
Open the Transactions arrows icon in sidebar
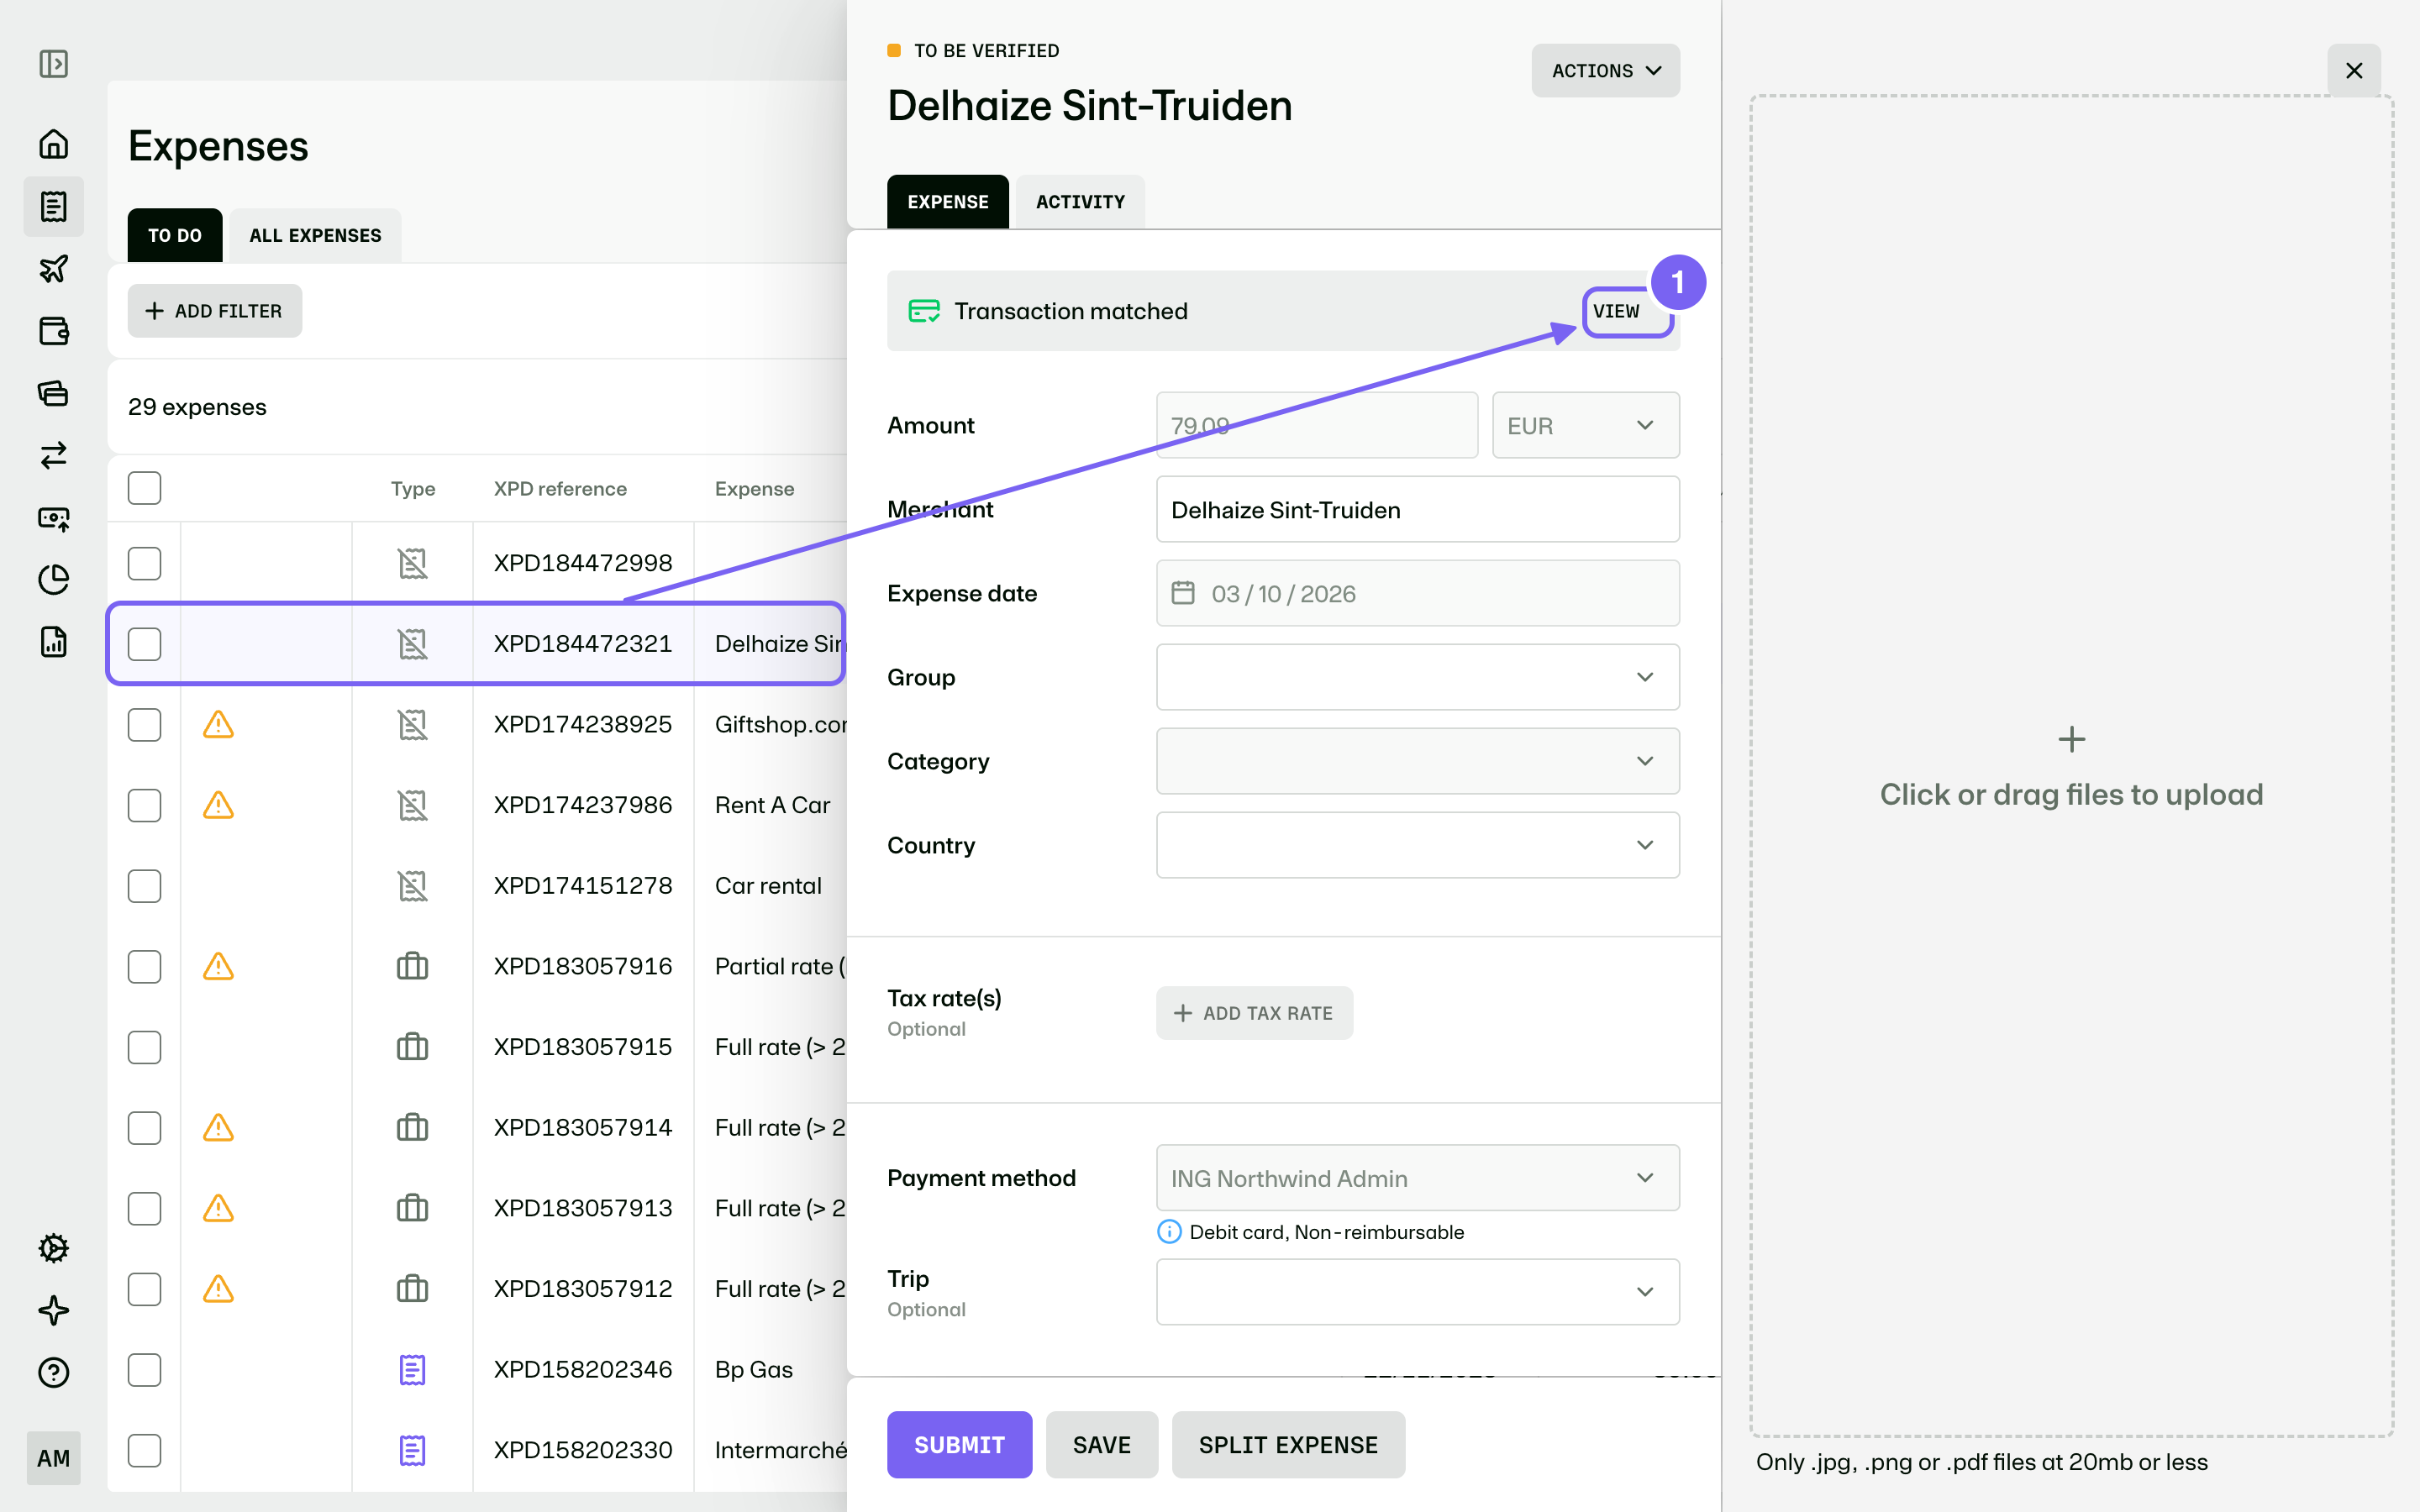click(53, 455)
